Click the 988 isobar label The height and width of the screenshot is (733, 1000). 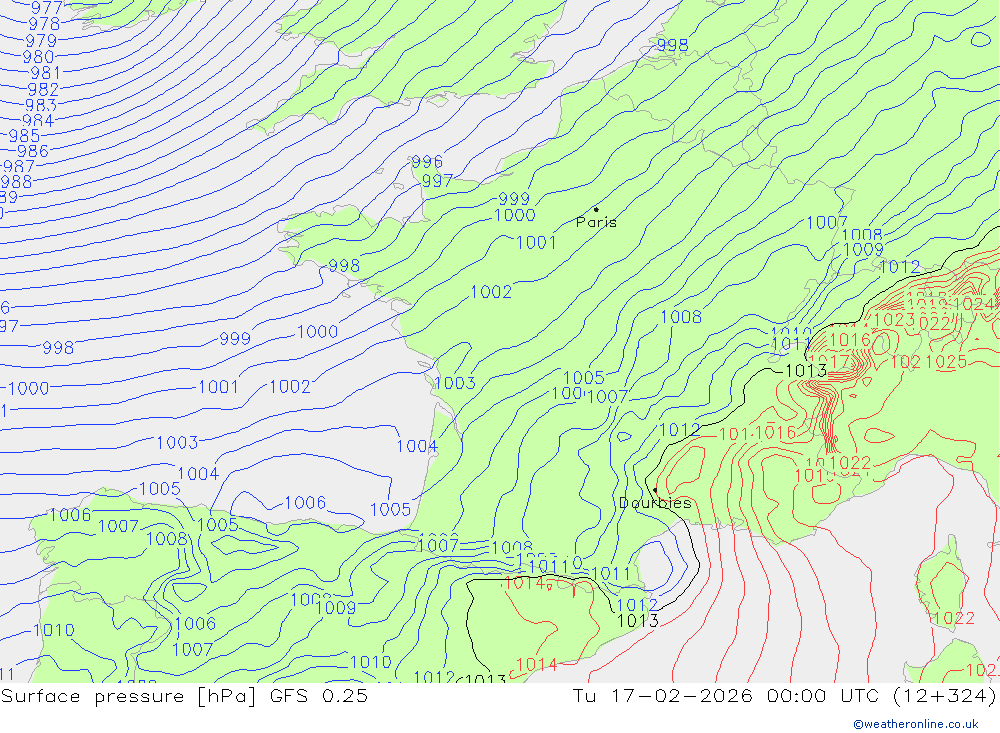[x=16, y=182]
